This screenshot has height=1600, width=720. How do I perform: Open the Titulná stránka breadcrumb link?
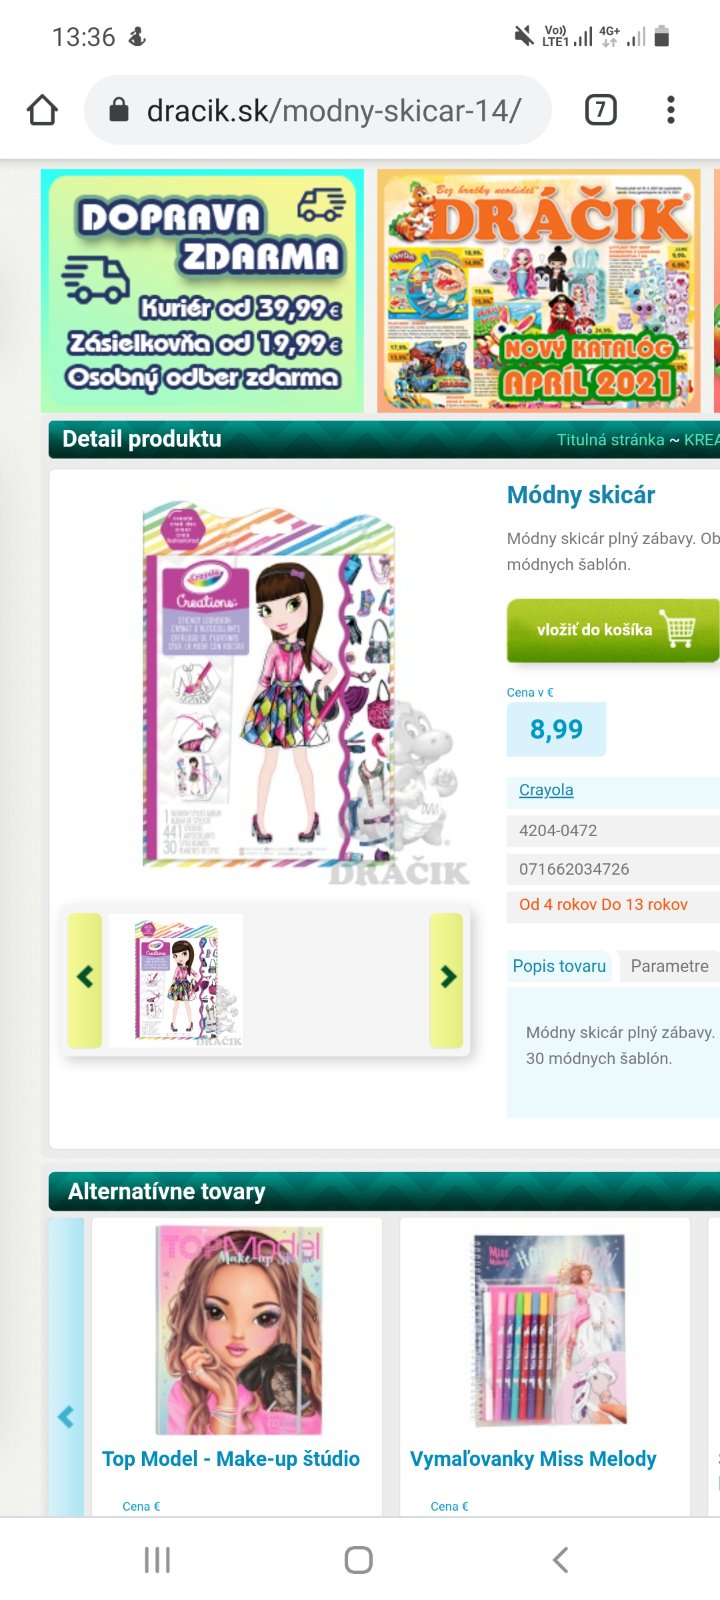pyautogui.click(x=610, y=440)
